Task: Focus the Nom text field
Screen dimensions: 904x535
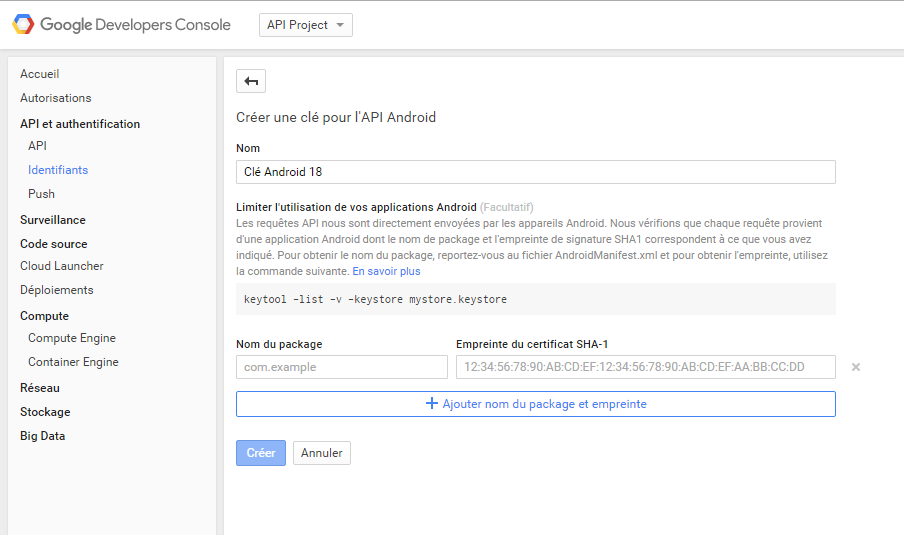Action: point(536,172)
